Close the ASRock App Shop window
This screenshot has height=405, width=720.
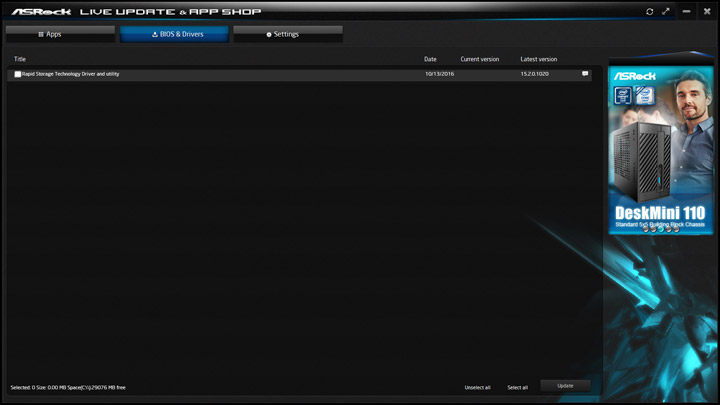(x=707, y=11)
